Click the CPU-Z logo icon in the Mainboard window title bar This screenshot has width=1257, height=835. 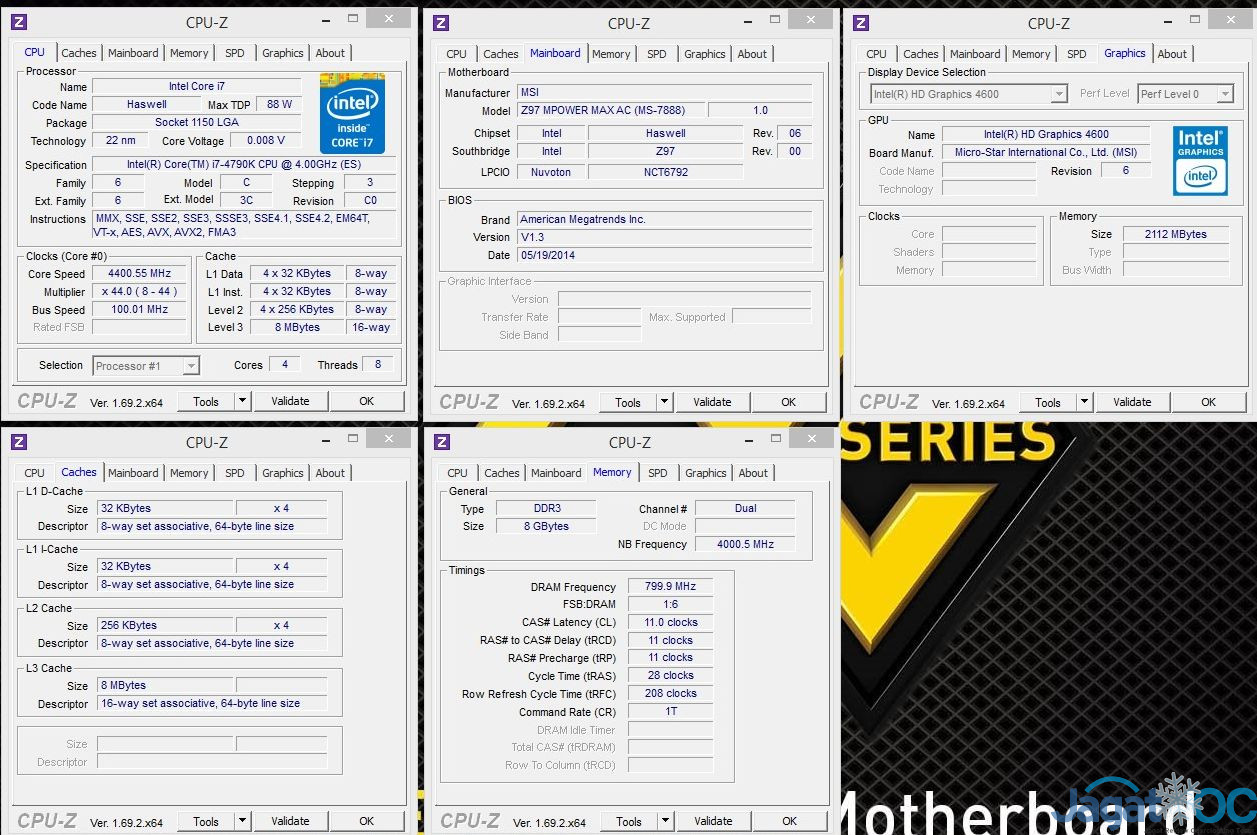(441, 23)
